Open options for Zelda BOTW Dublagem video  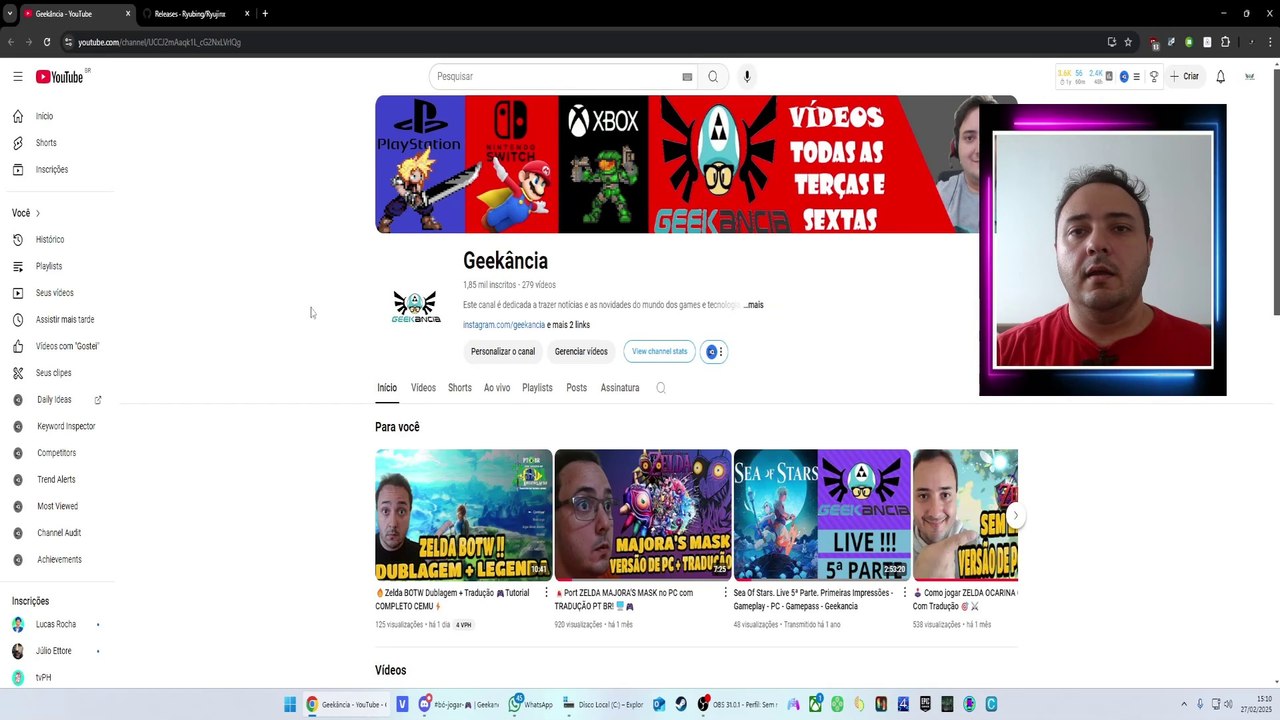[546, 593]
